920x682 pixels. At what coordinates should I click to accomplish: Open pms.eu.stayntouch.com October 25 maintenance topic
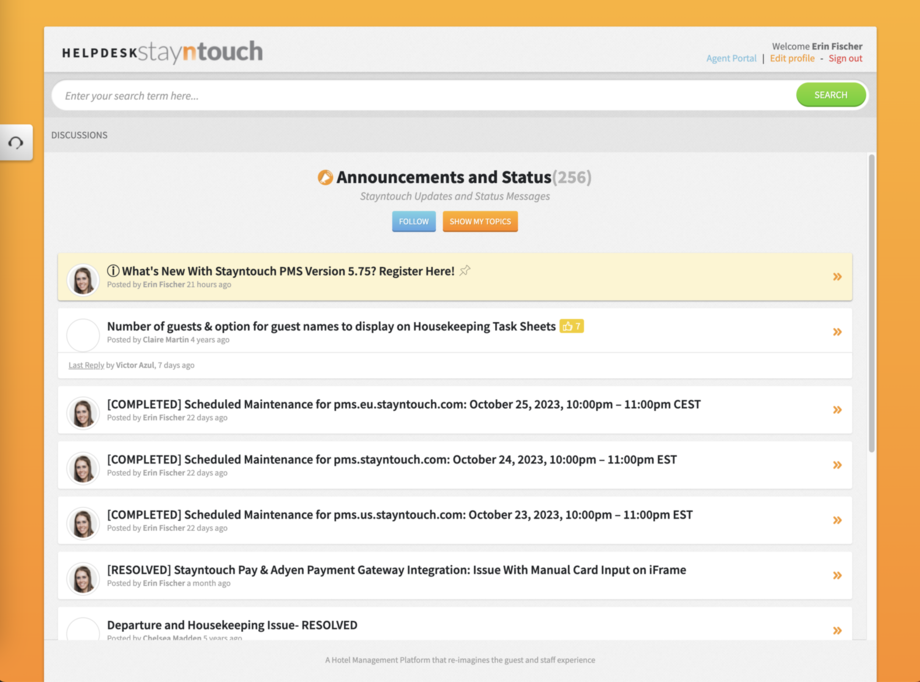[x=404, y=404]
